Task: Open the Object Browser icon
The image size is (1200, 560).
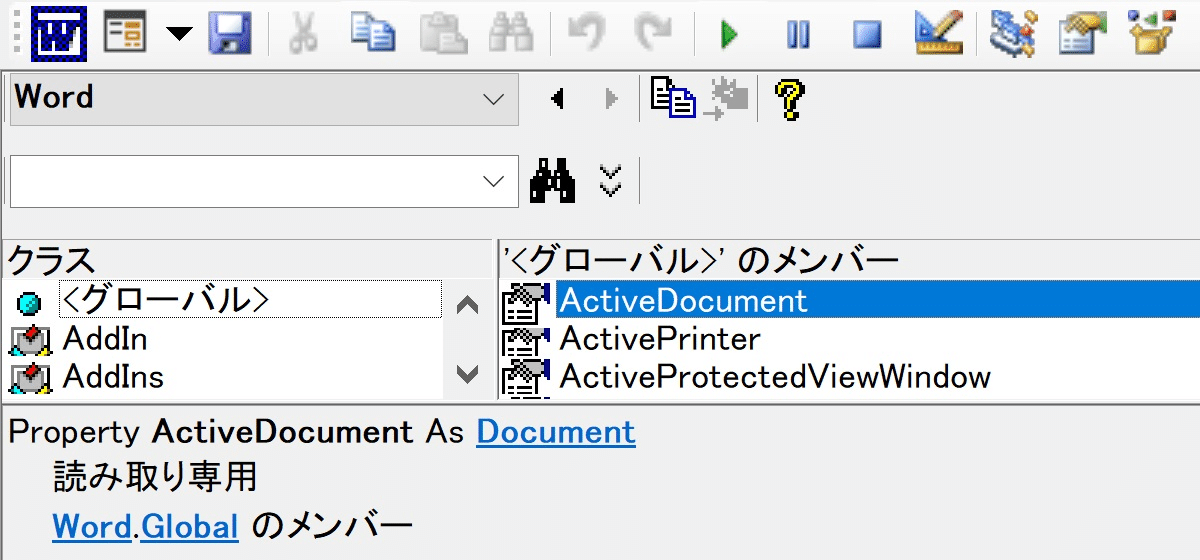Action: click(1151, 35)
